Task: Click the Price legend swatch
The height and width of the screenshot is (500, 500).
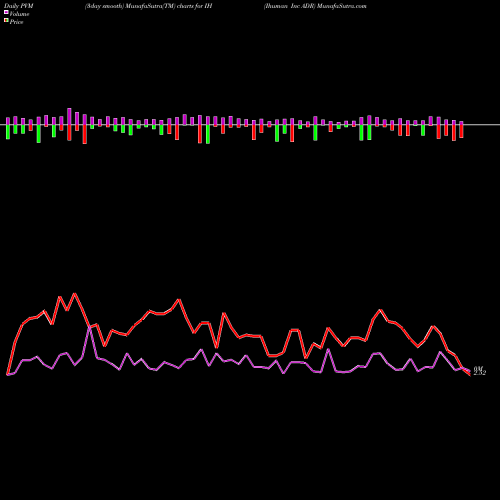Action: pyautogui.click(x=6, y=21)
